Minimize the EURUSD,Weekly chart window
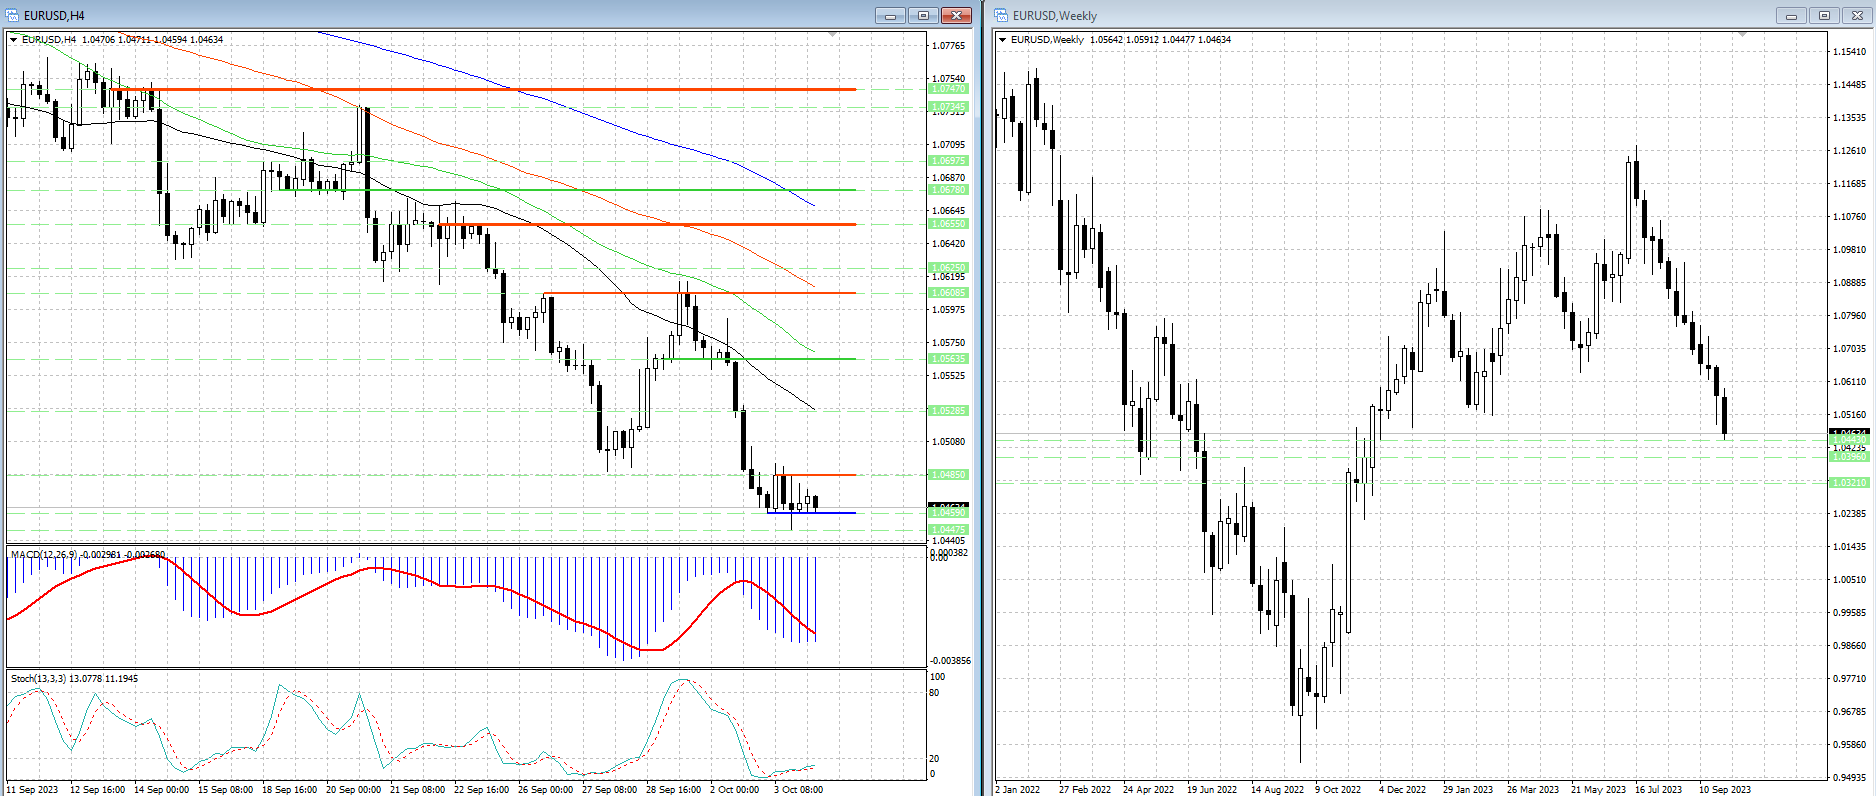This screenshot has height=796, width=1876. click(x=1791, y=15)
